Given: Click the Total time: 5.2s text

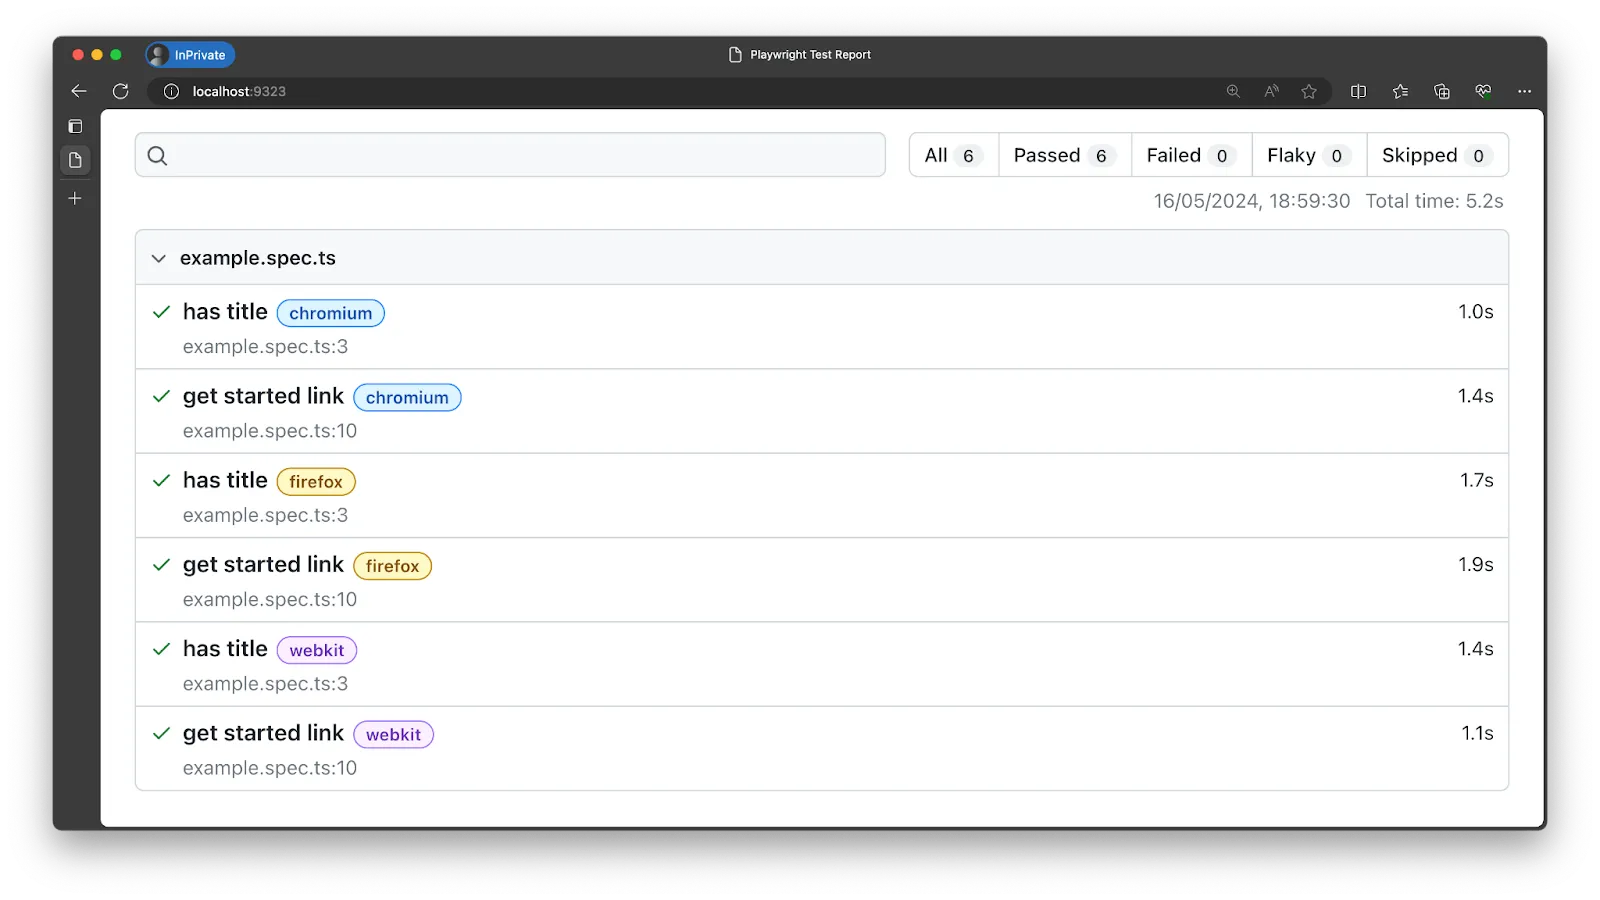Looking at the screenshot, I should pos(1434,201).
